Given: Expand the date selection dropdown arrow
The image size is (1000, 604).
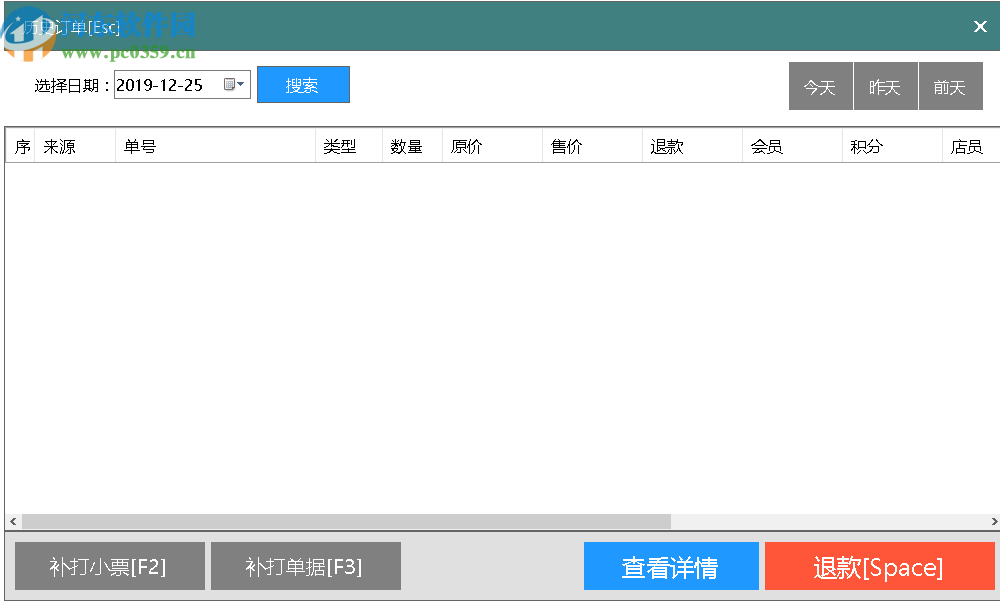Looking at the screenshot, I should (x=242, y=85).
